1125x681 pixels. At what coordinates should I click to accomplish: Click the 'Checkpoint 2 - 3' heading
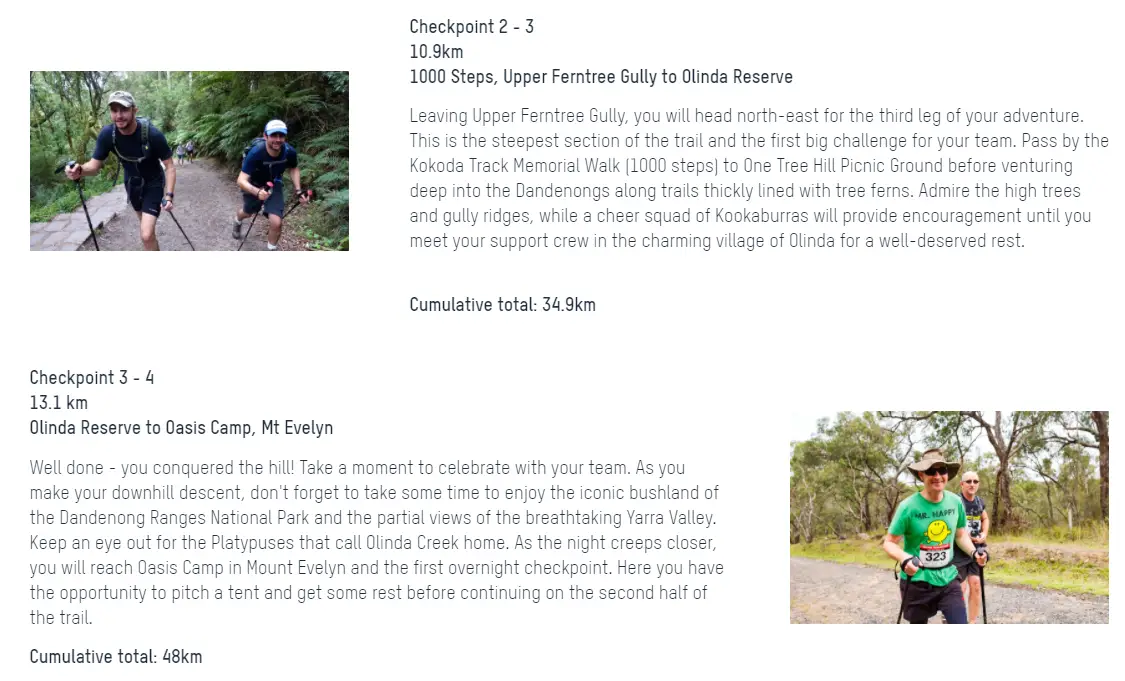[x=471, y=27]
